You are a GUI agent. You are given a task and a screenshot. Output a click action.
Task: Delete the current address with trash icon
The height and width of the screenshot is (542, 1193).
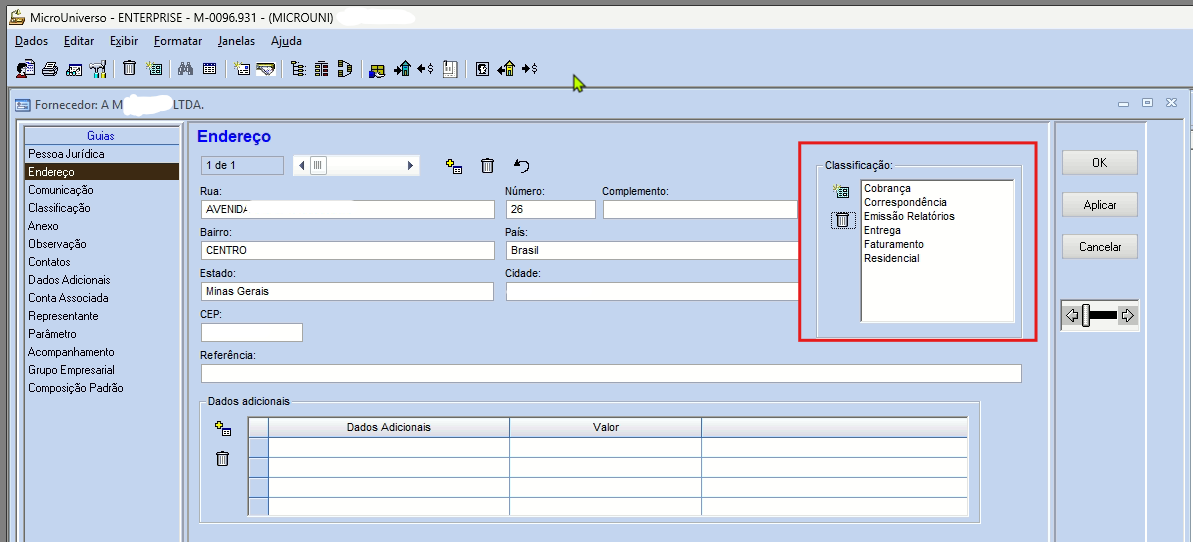[x=488, y=165]
